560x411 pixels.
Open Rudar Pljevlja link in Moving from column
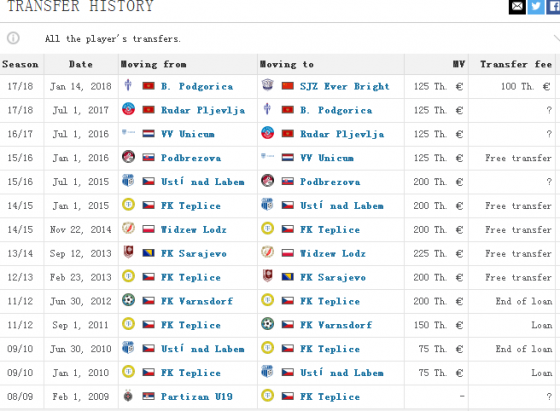(203, 110)
